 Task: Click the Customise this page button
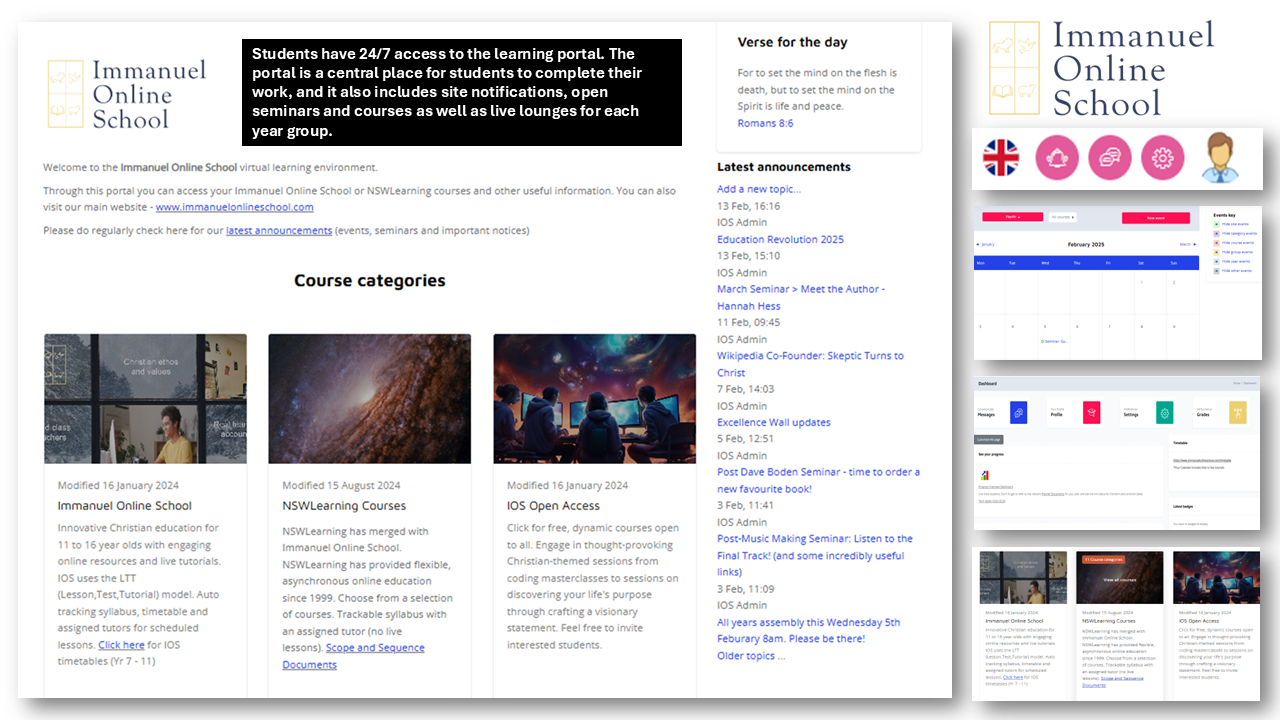pos(989,440)
